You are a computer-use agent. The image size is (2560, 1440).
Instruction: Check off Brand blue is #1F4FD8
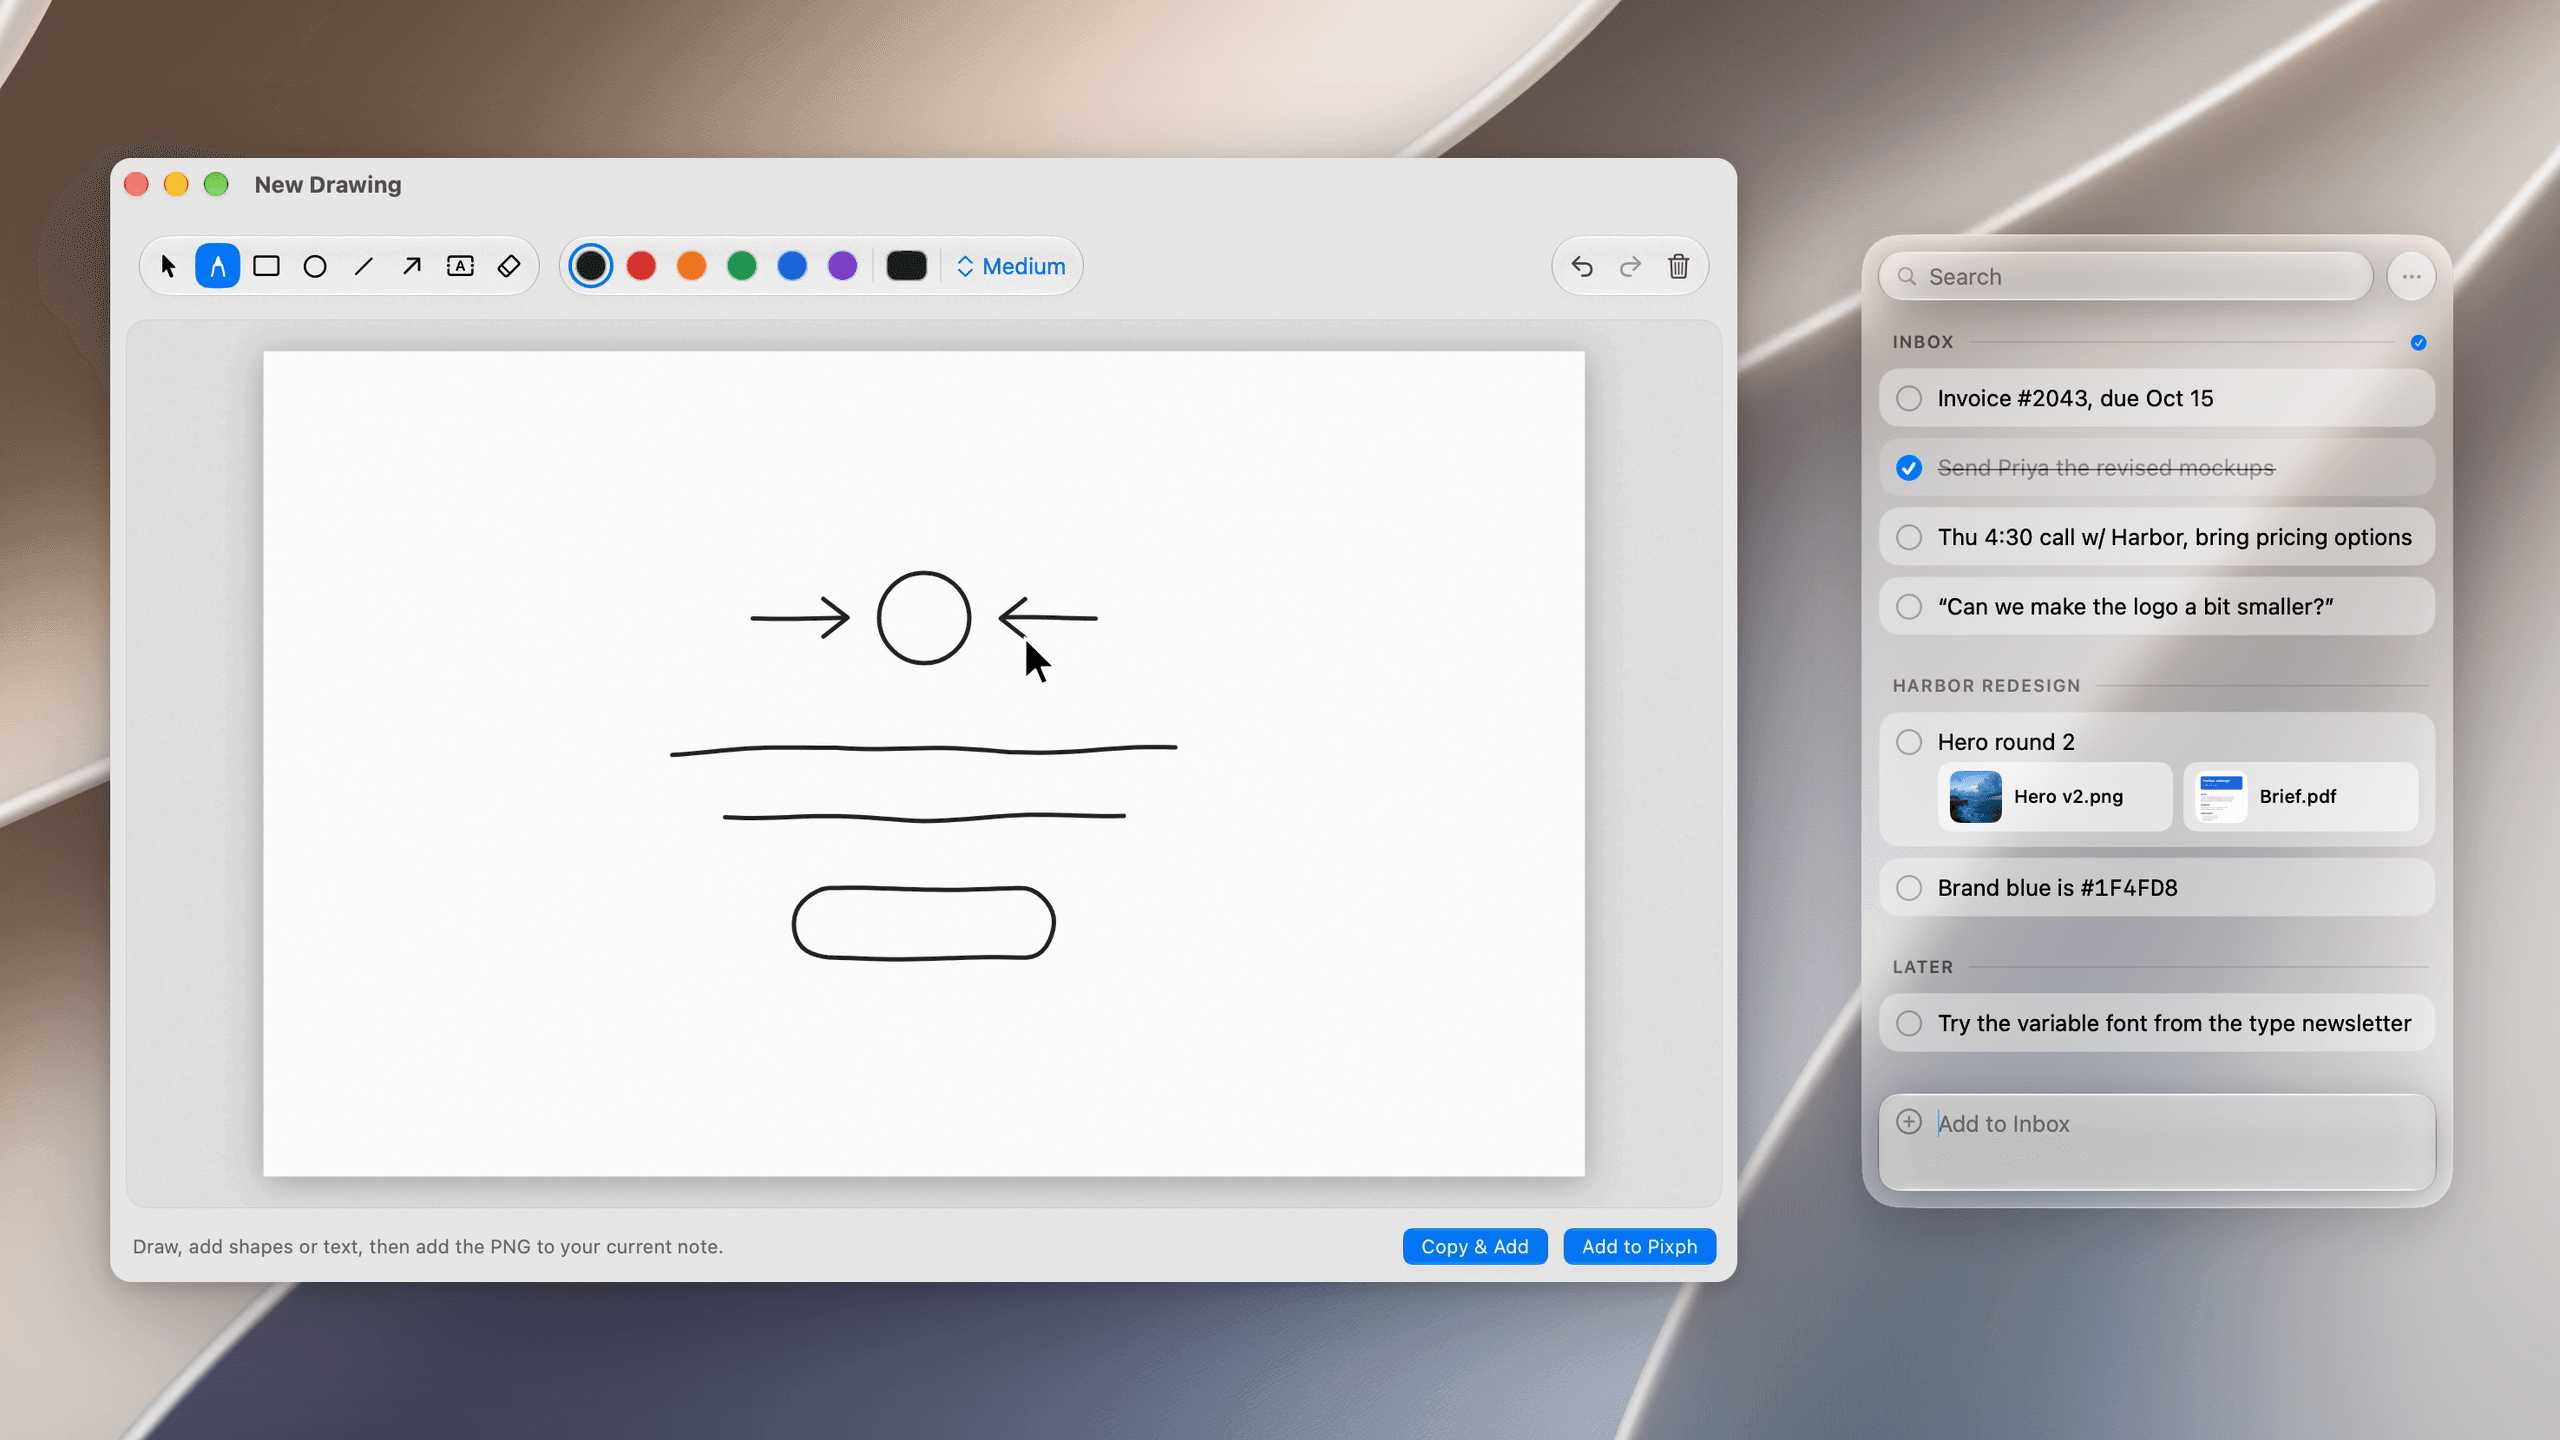click(1909, 888)
